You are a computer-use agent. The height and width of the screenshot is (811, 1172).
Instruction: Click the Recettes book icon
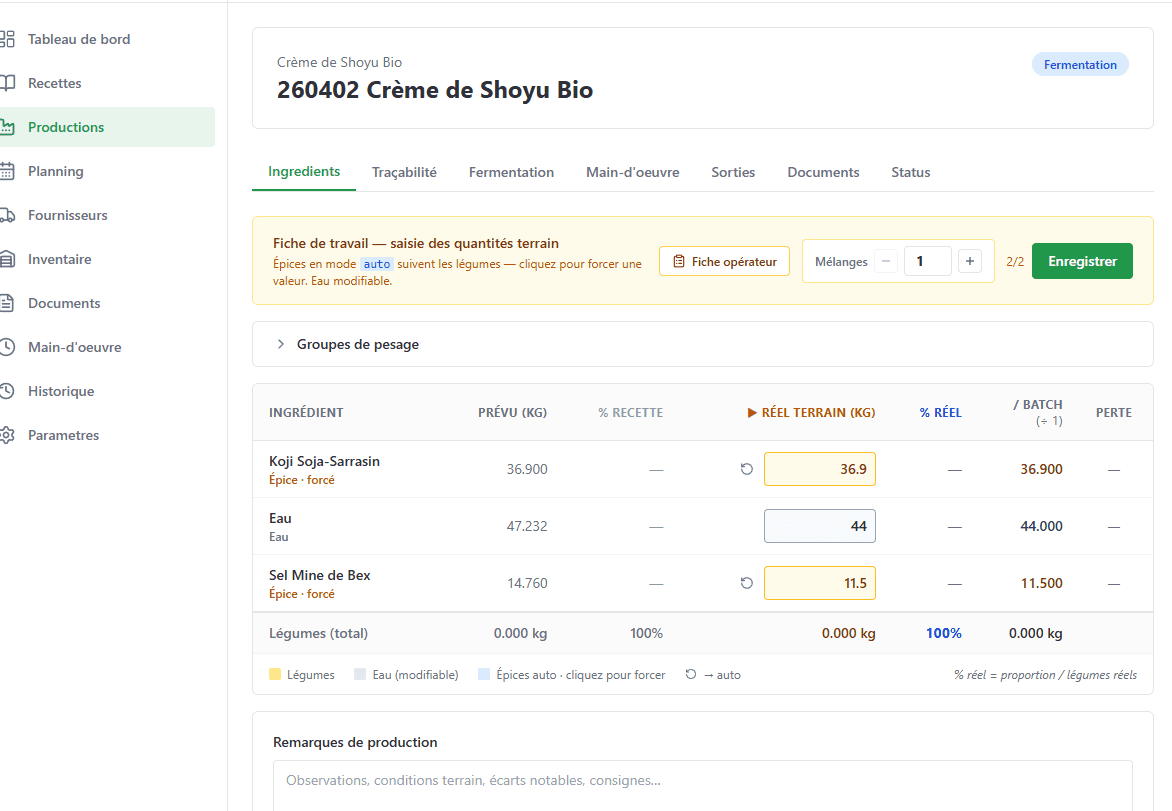coord(8,83)
